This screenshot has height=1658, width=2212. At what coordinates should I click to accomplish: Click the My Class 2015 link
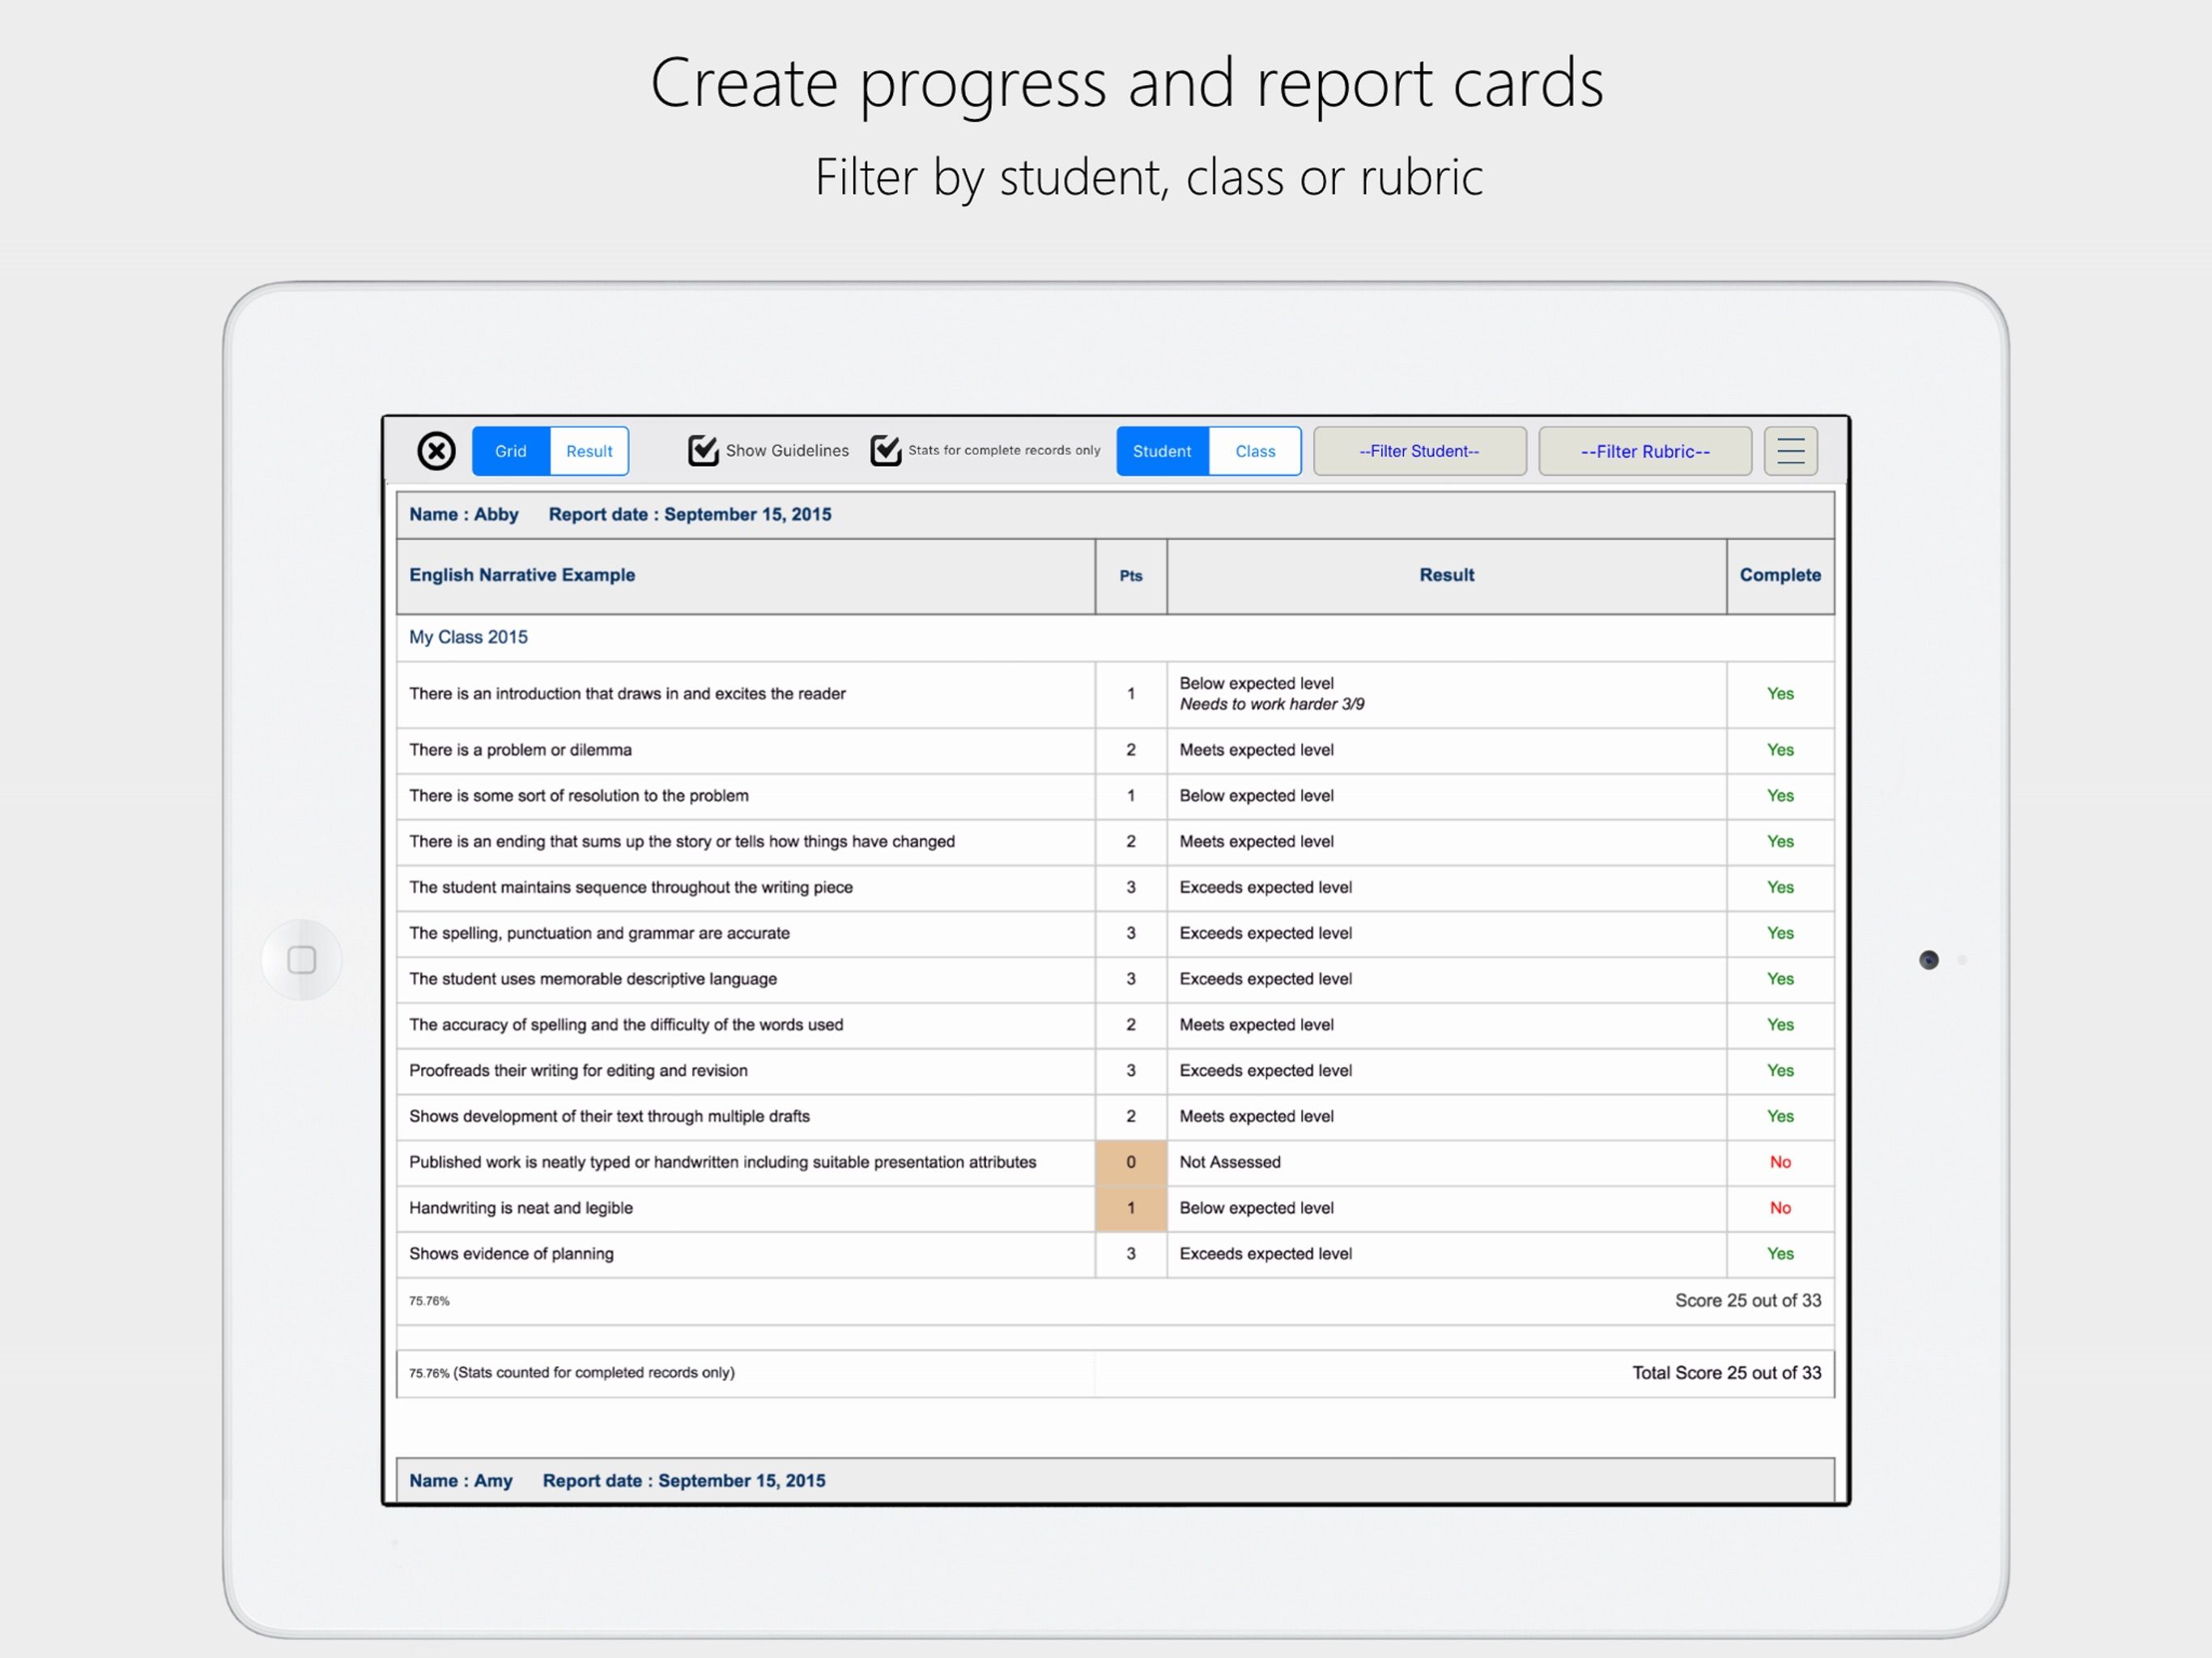click(468, 637)
